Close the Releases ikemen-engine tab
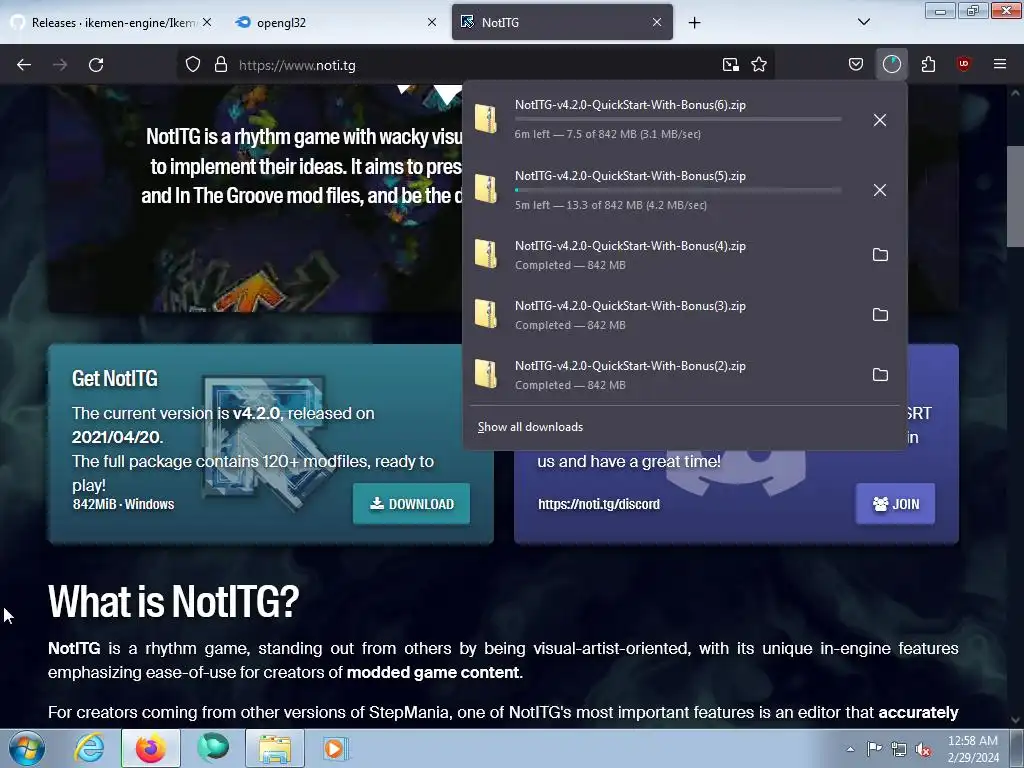Screen dimensions: 1024x768 click(207, 22)
